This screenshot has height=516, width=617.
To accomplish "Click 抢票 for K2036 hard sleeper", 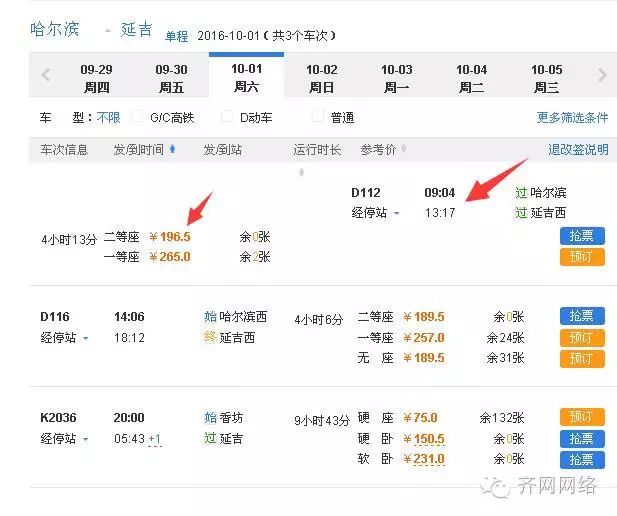I will pos(582,438).
